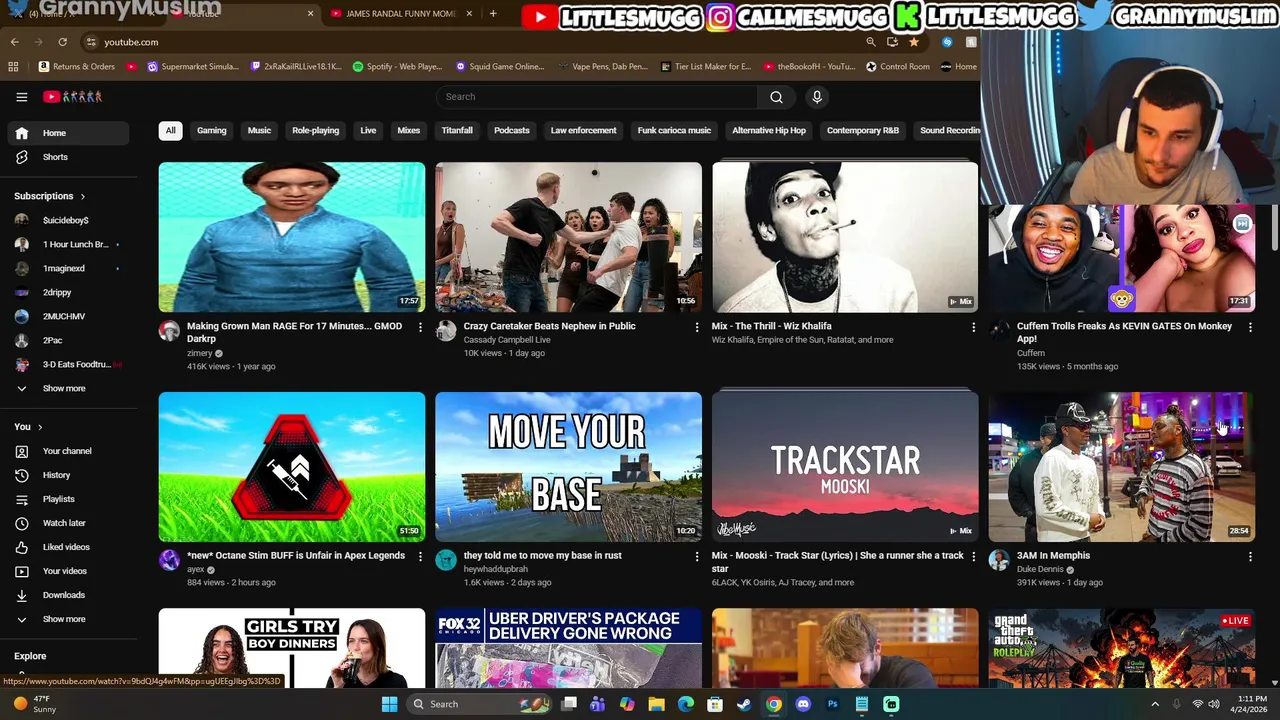Screen dimensions: 1280x720
Task: Open Supermarket Simulator bookmark
Action: tap(193, 67)
